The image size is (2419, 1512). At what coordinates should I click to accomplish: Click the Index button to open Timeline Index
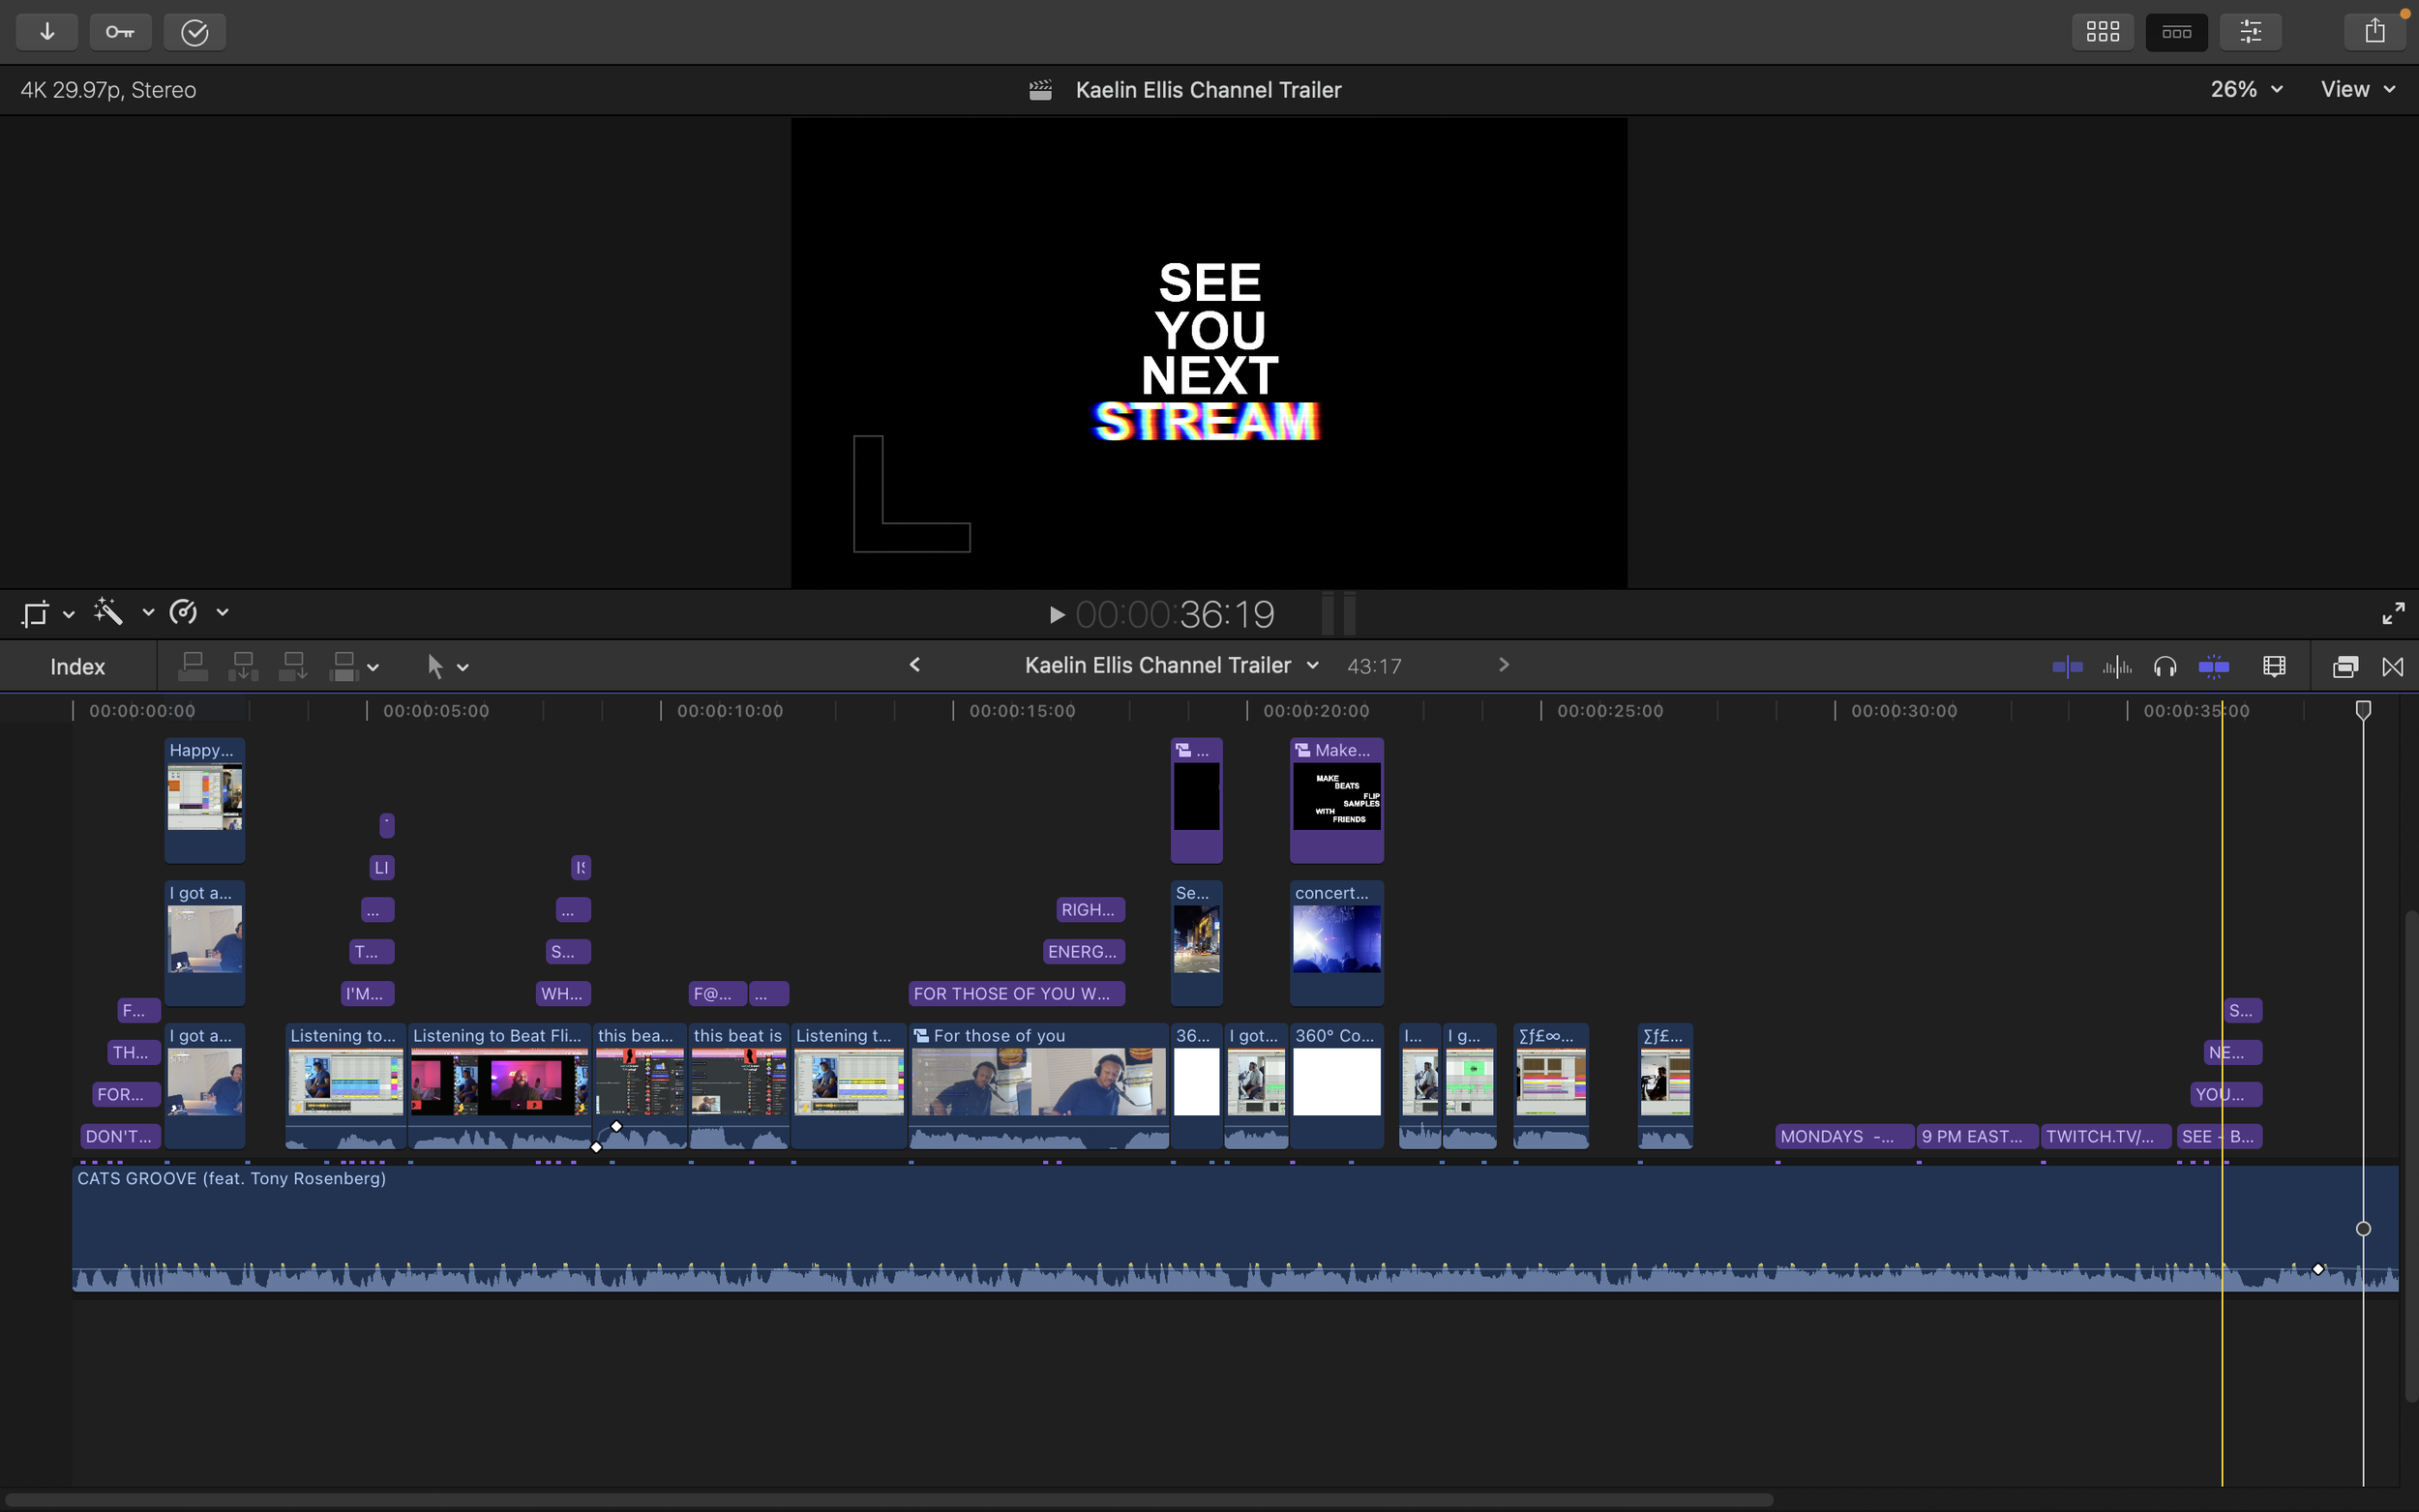(x=76, y=666)
